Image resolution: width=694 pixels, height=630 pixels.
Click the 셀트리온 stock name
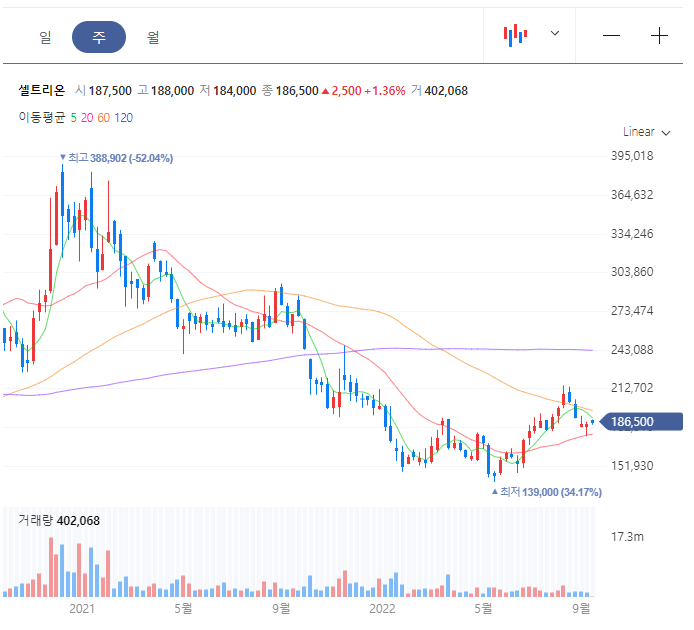click(42, 91)
